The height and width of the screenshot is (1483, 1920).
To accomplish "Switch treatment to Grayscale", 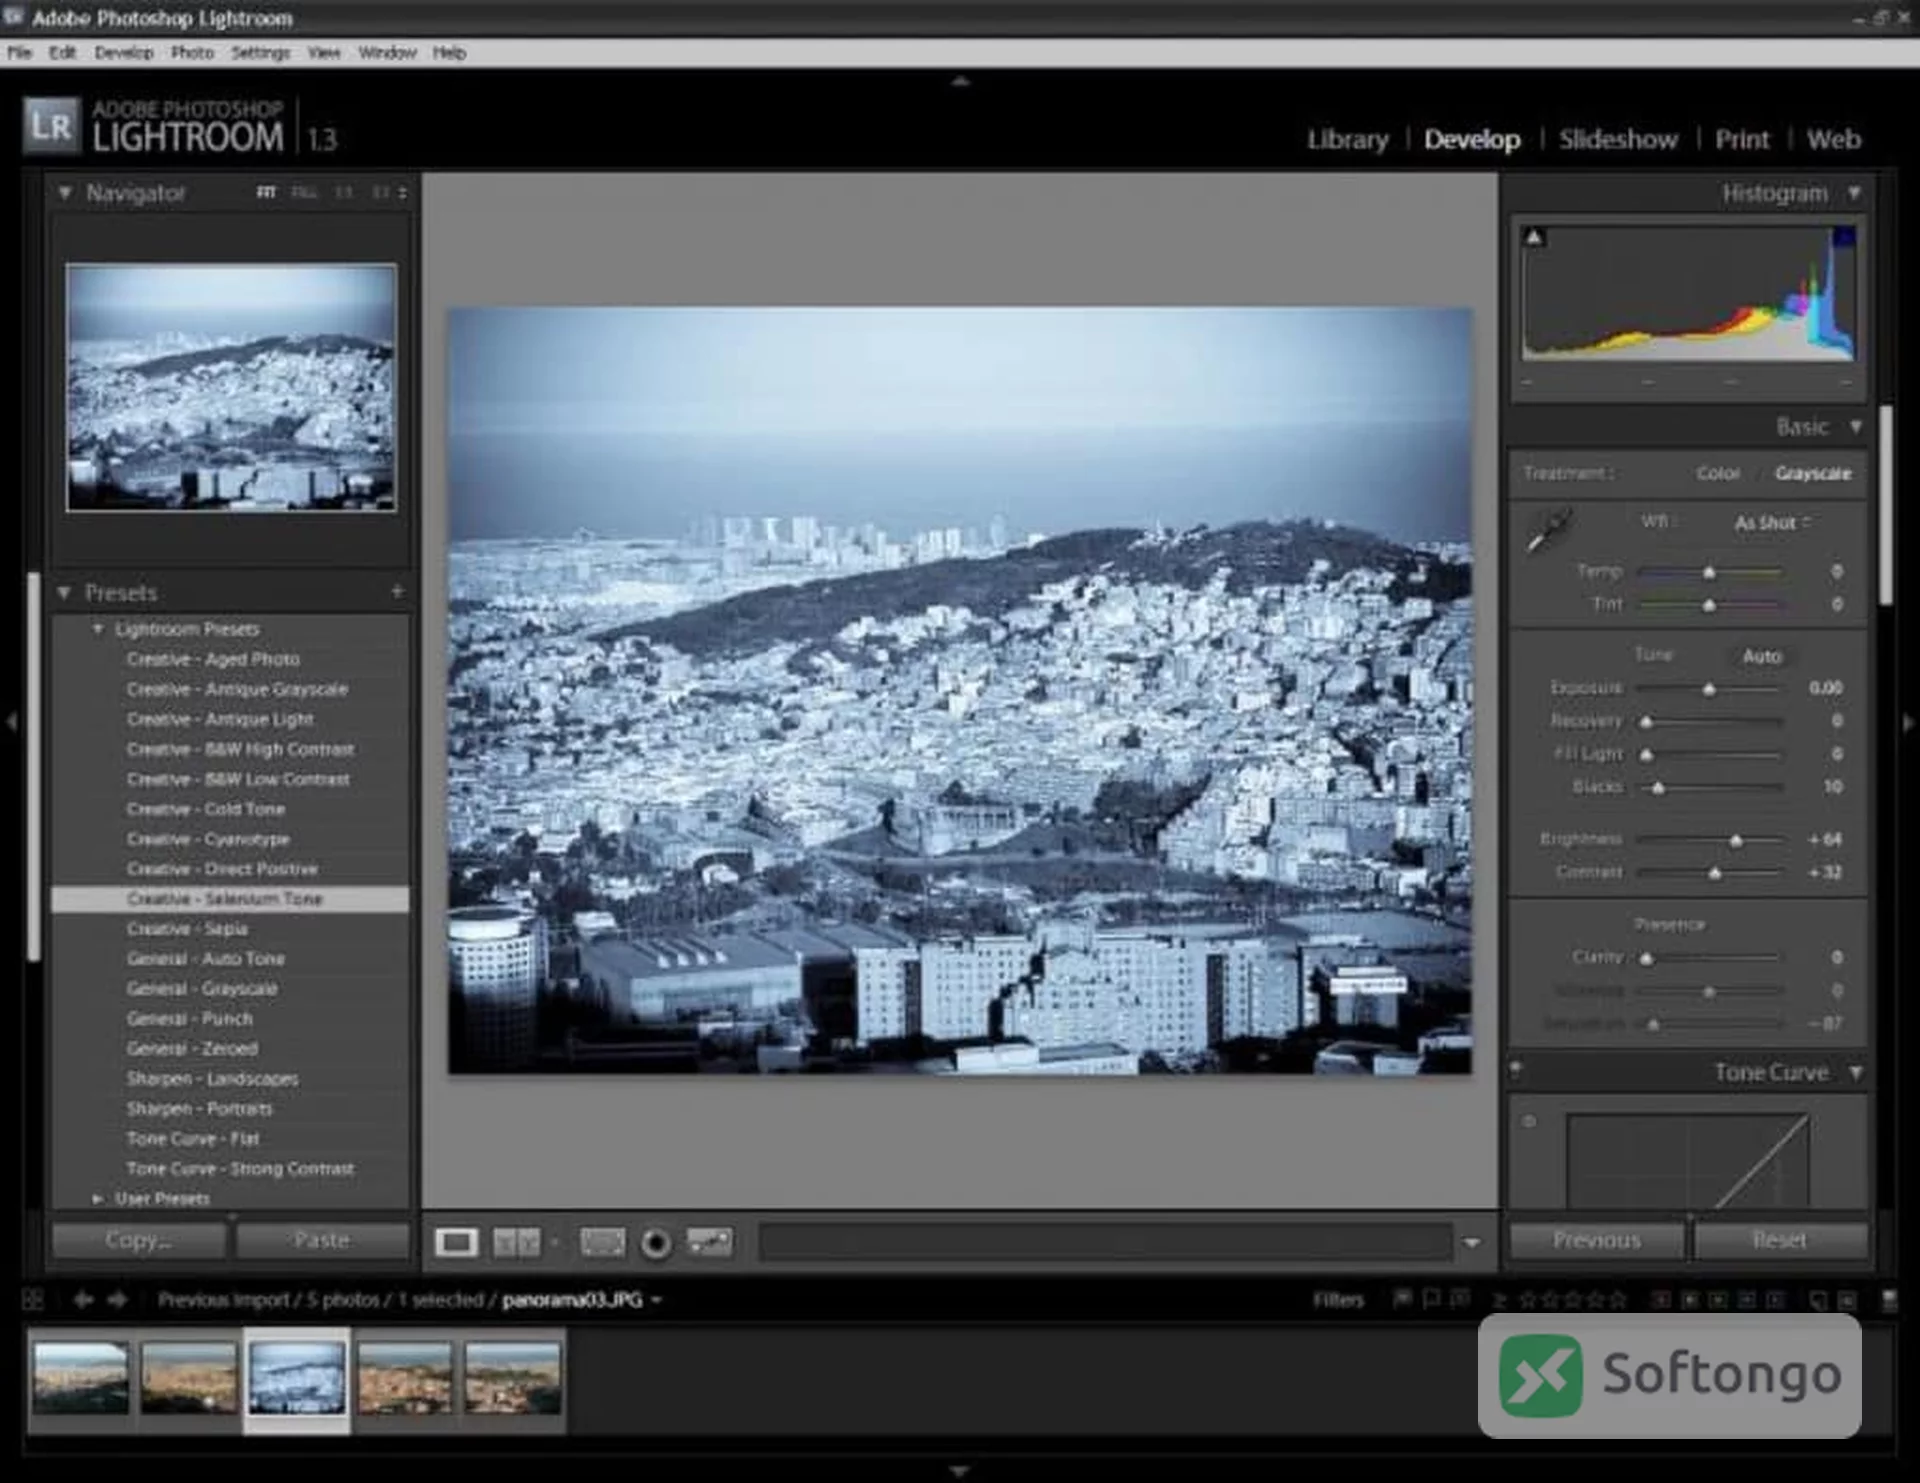I will tap(1813, 473).
